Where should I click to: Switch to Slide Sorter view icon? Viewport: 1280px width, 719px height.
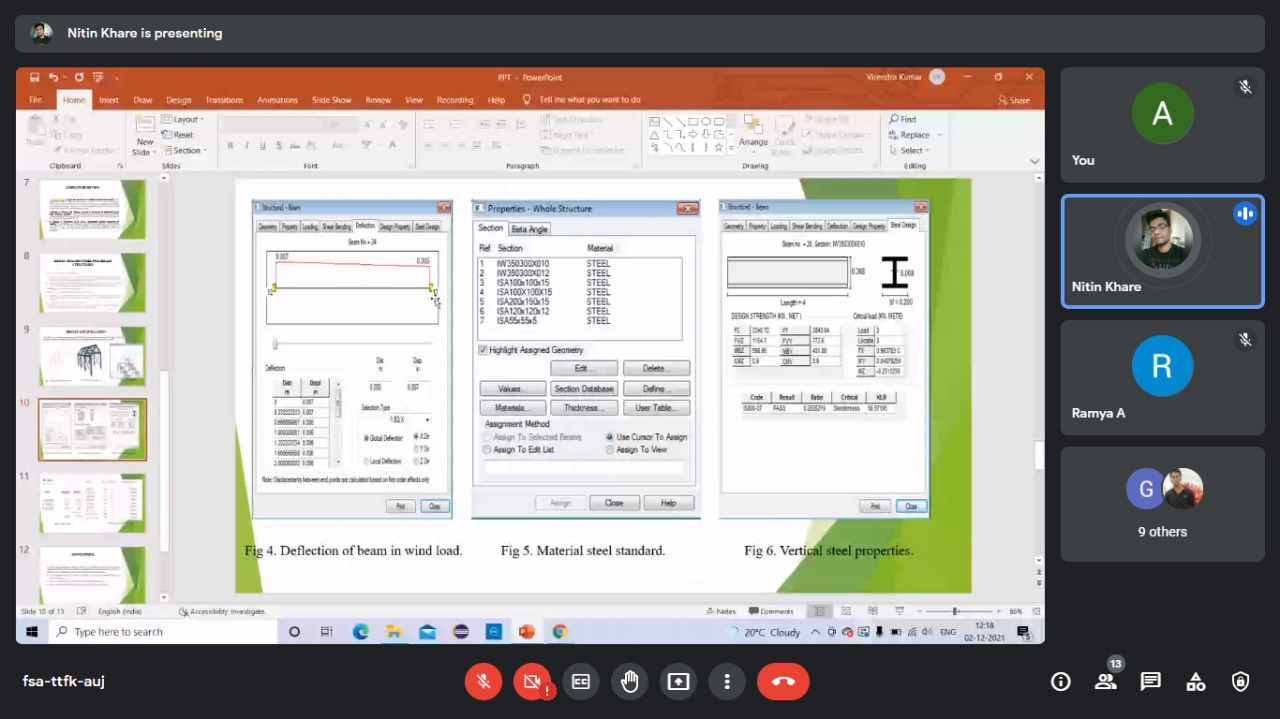click(x=844, y=611)
